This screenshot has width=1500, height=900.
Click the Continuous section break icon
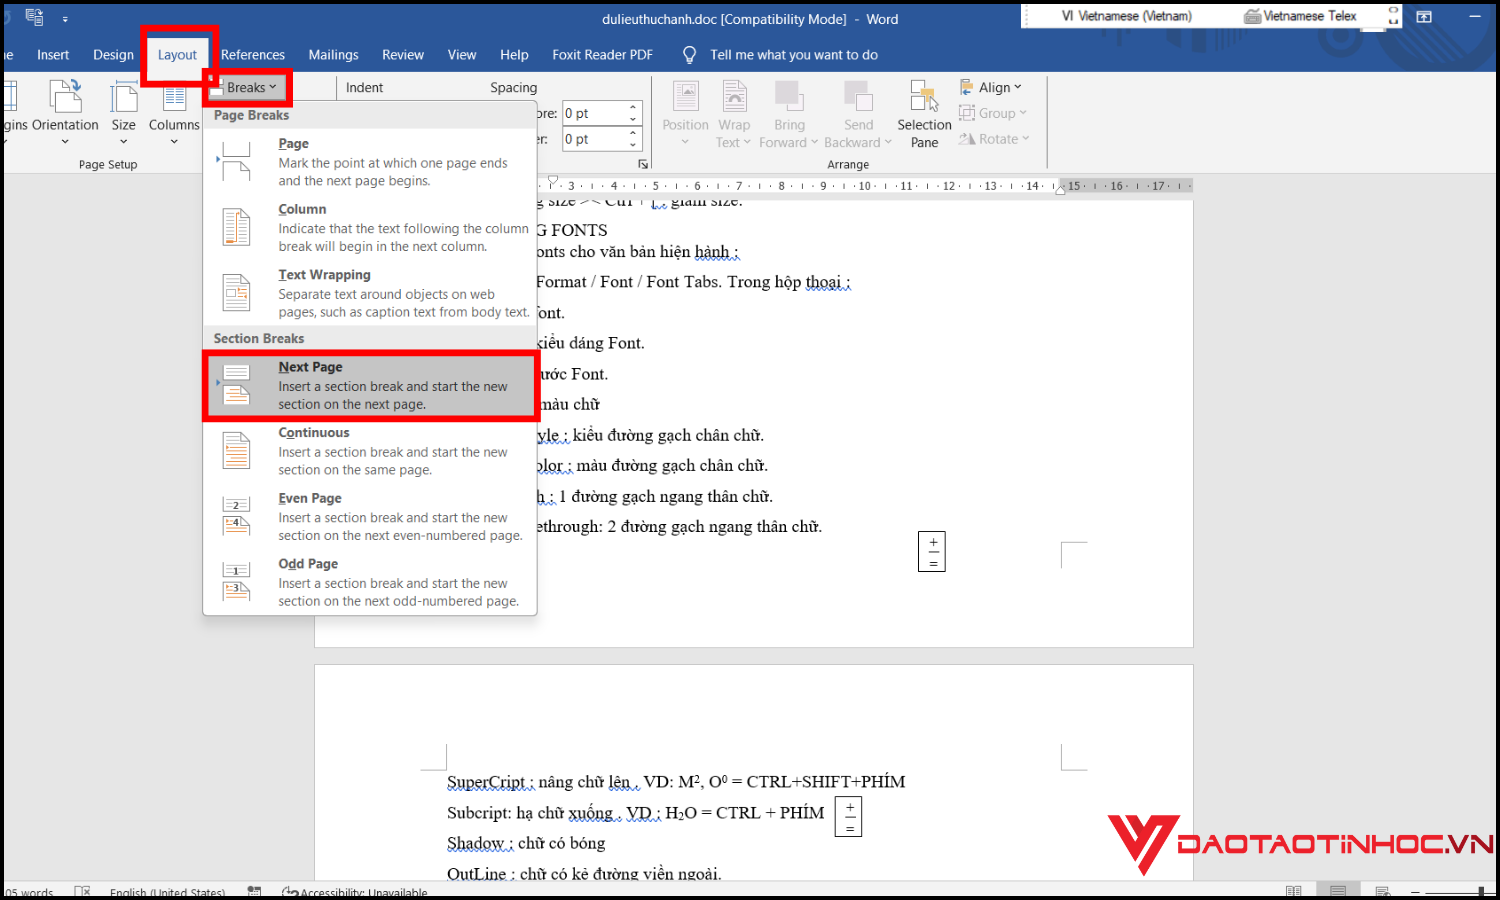[x=236, y=451]
